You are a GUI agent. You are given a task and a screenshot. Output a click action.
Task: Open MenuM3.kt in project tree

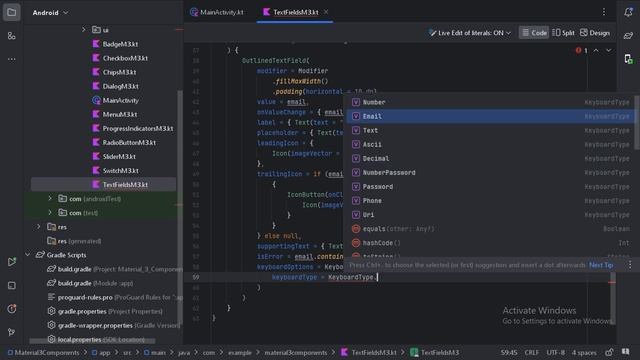tap(115, 114)
